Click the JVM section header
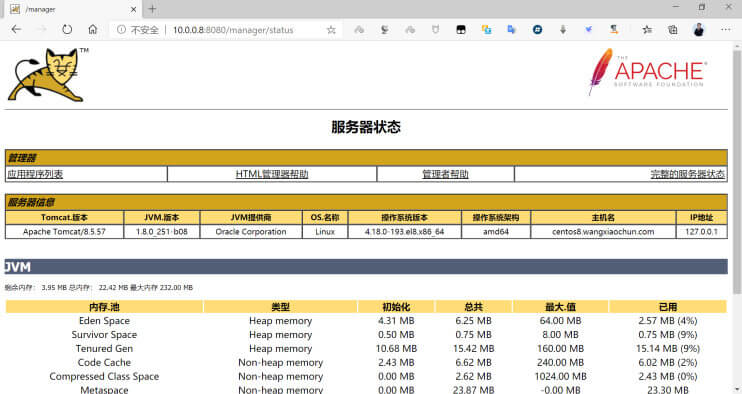Image resolution: width=742 pixels, height=394 pixels. pos(366,267)
